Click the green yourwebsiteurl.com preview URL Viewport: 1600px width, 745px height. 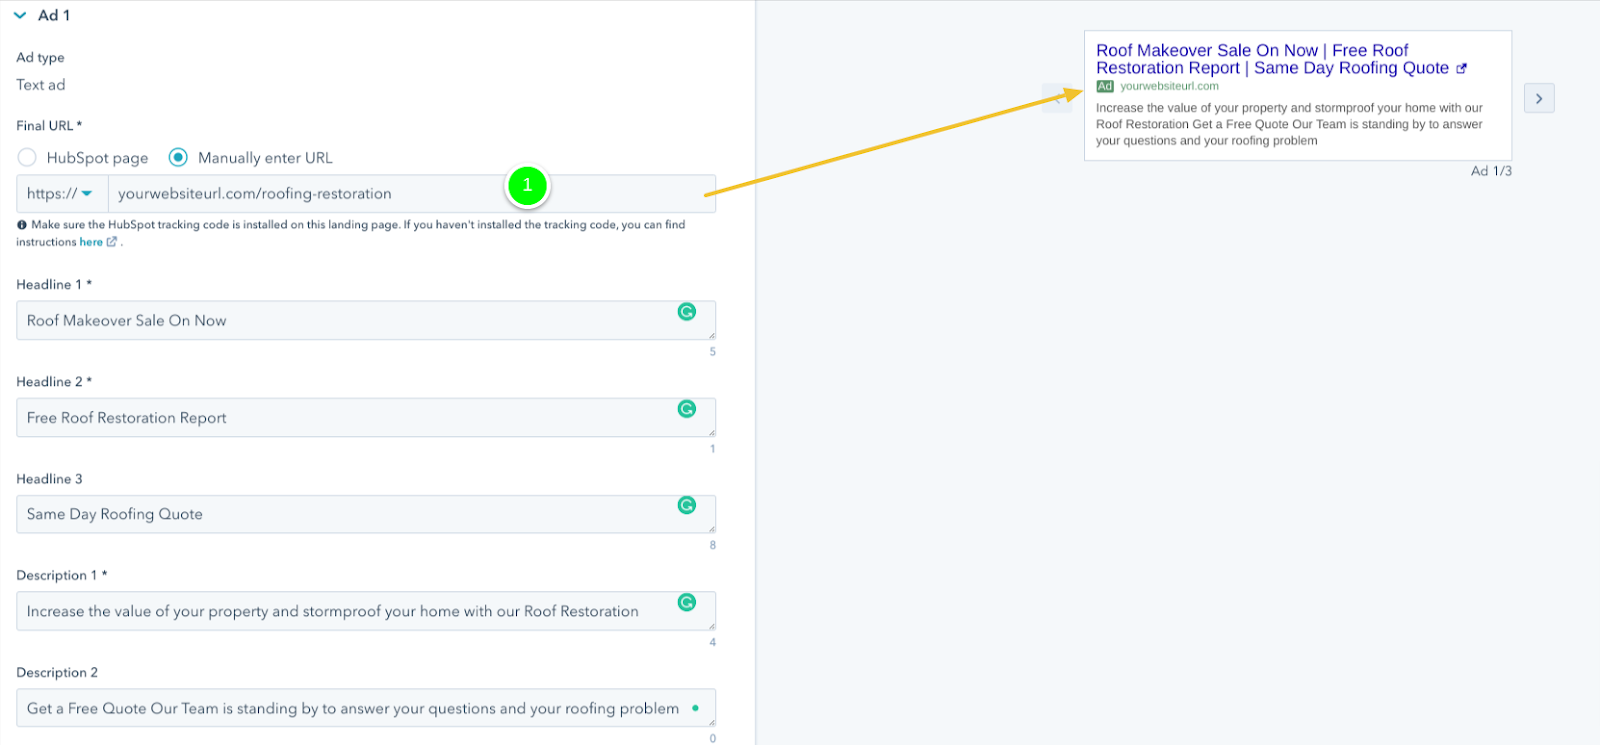pos(1169,87)
